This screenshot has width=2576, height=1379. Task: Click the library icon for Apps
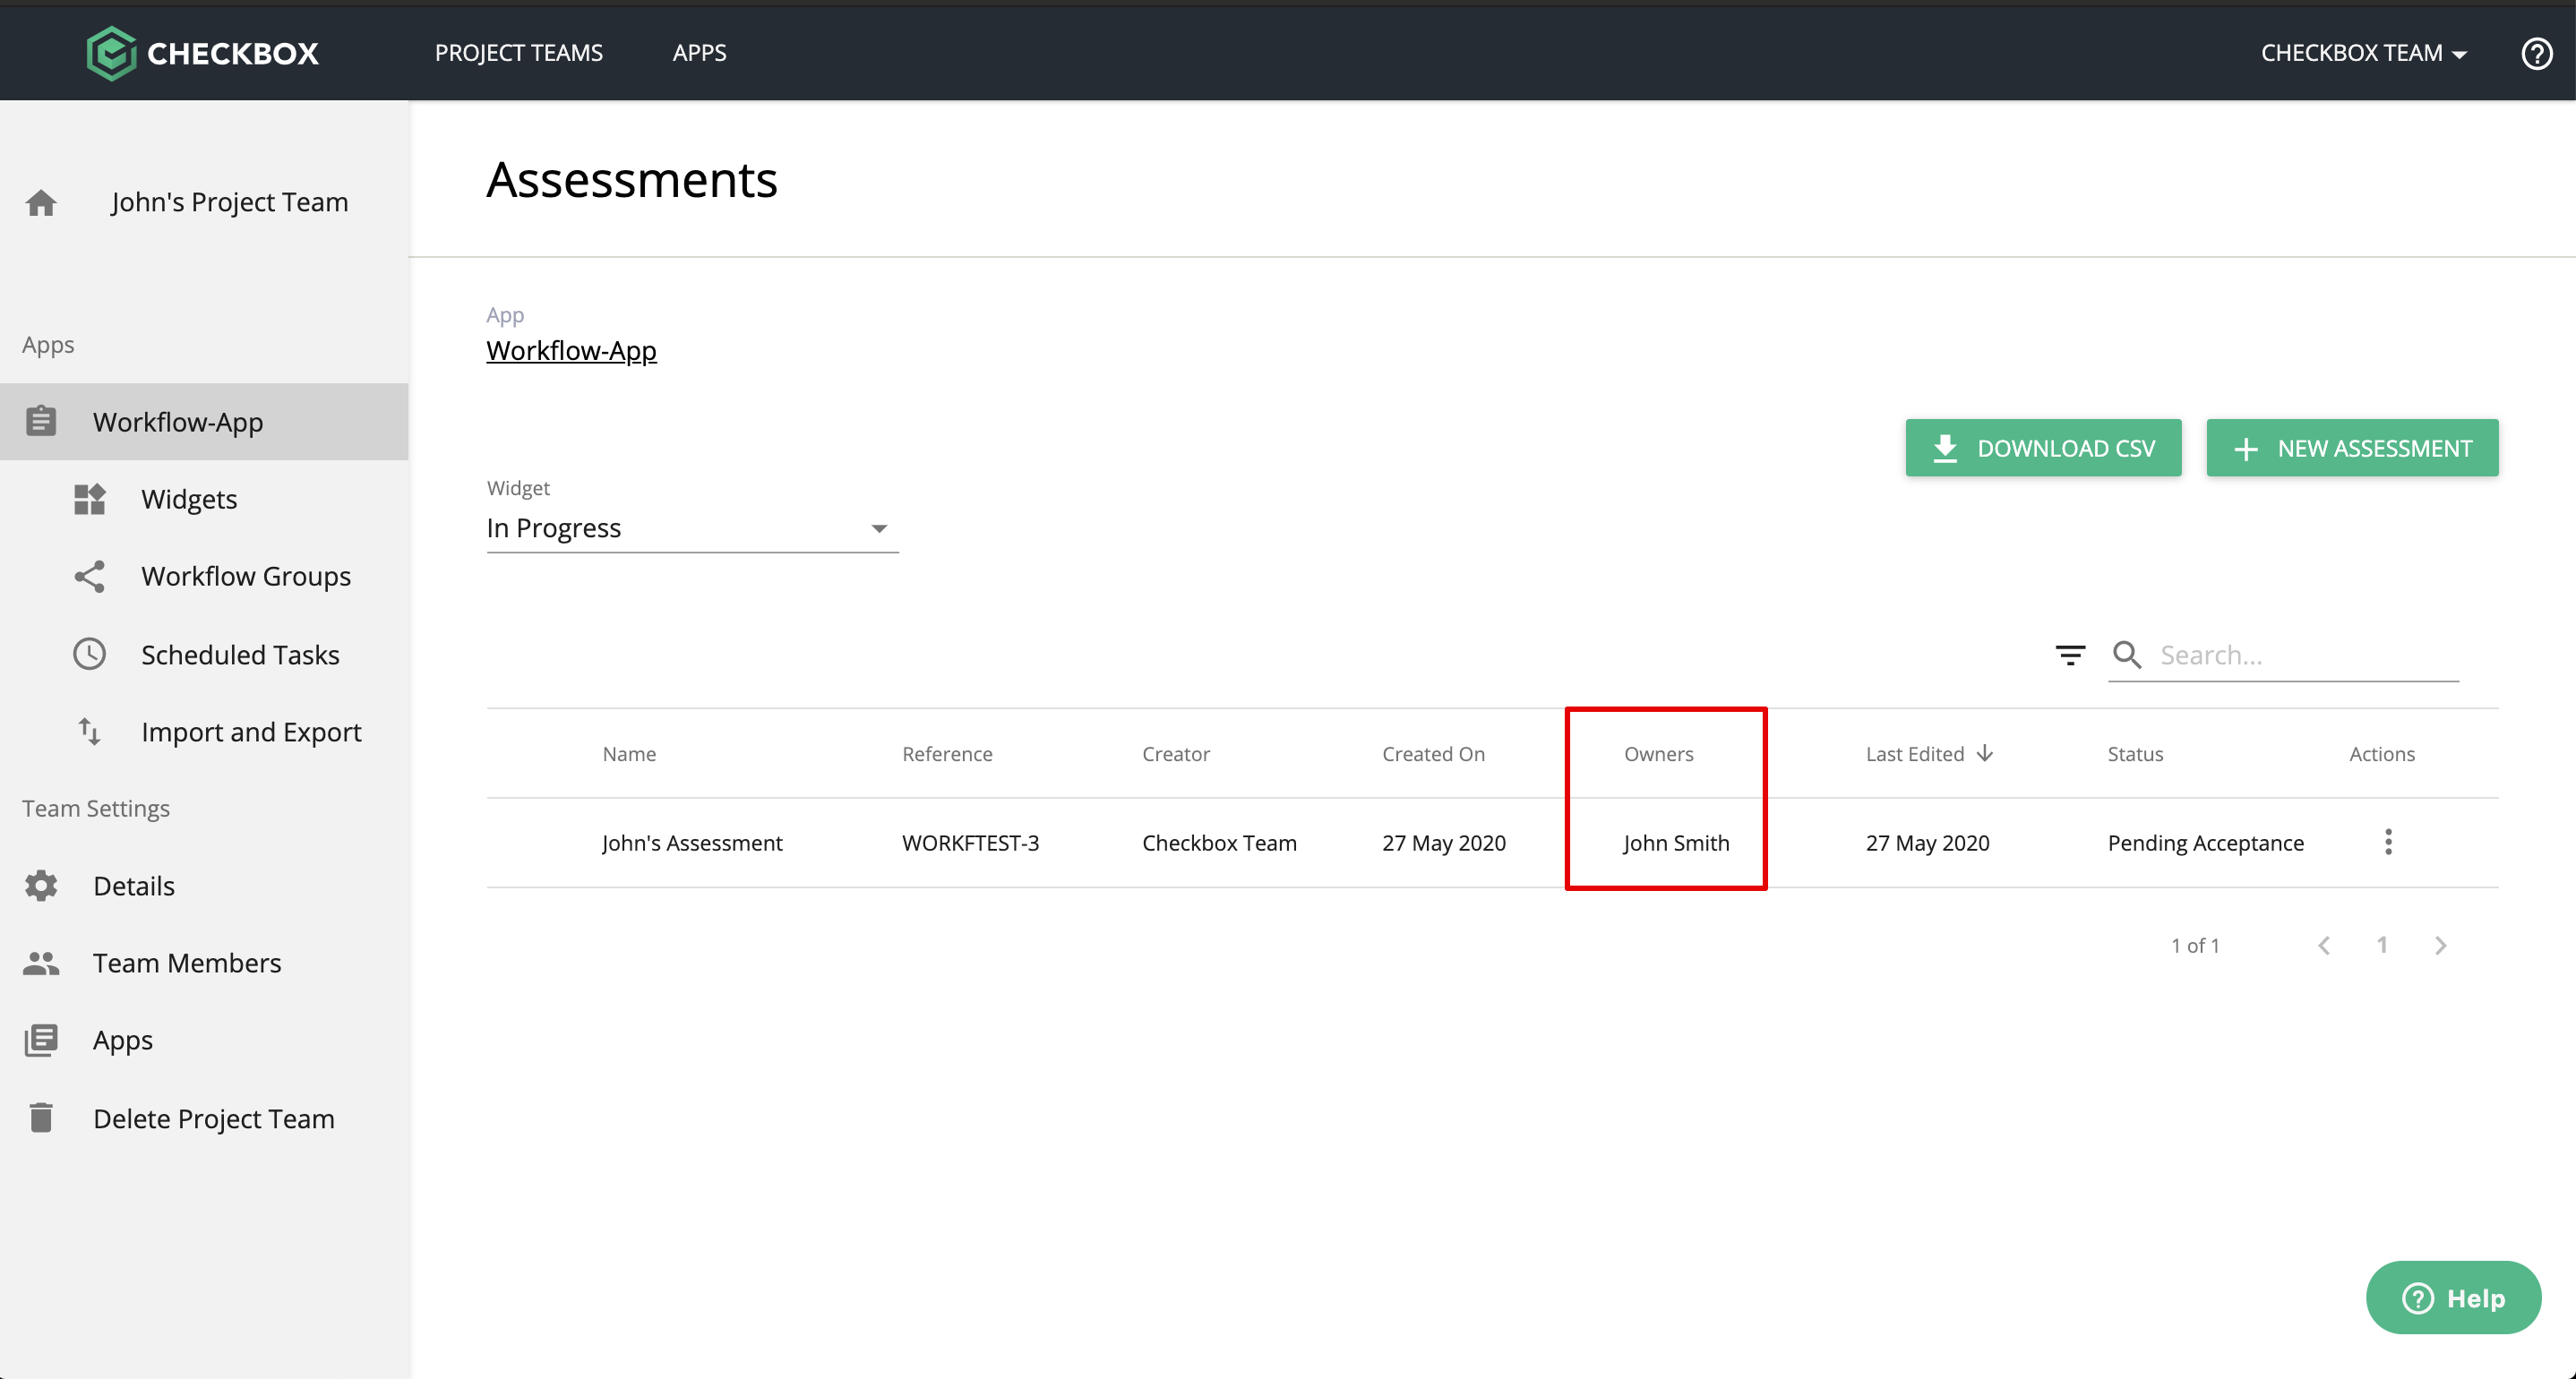click(41, 1040)
